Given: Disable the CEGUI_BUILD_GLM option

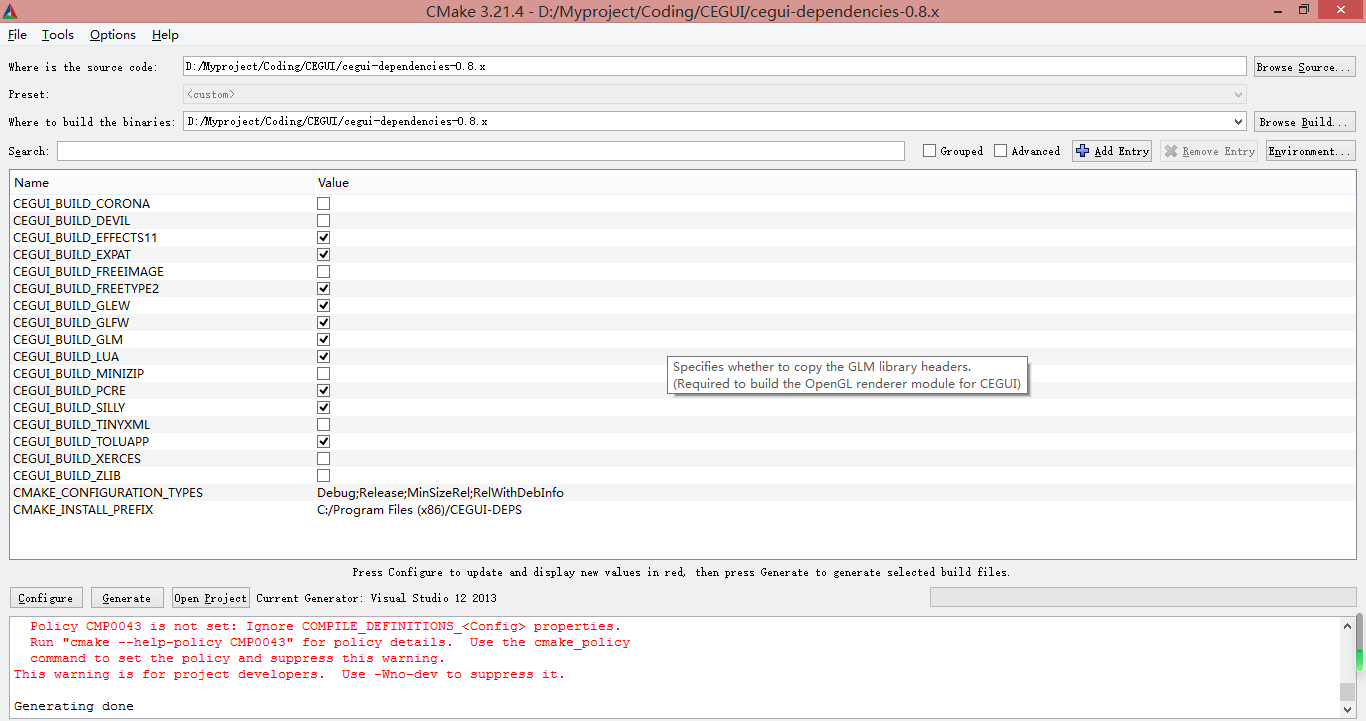Looking at the screenshot, I should (x=323, y=339).
